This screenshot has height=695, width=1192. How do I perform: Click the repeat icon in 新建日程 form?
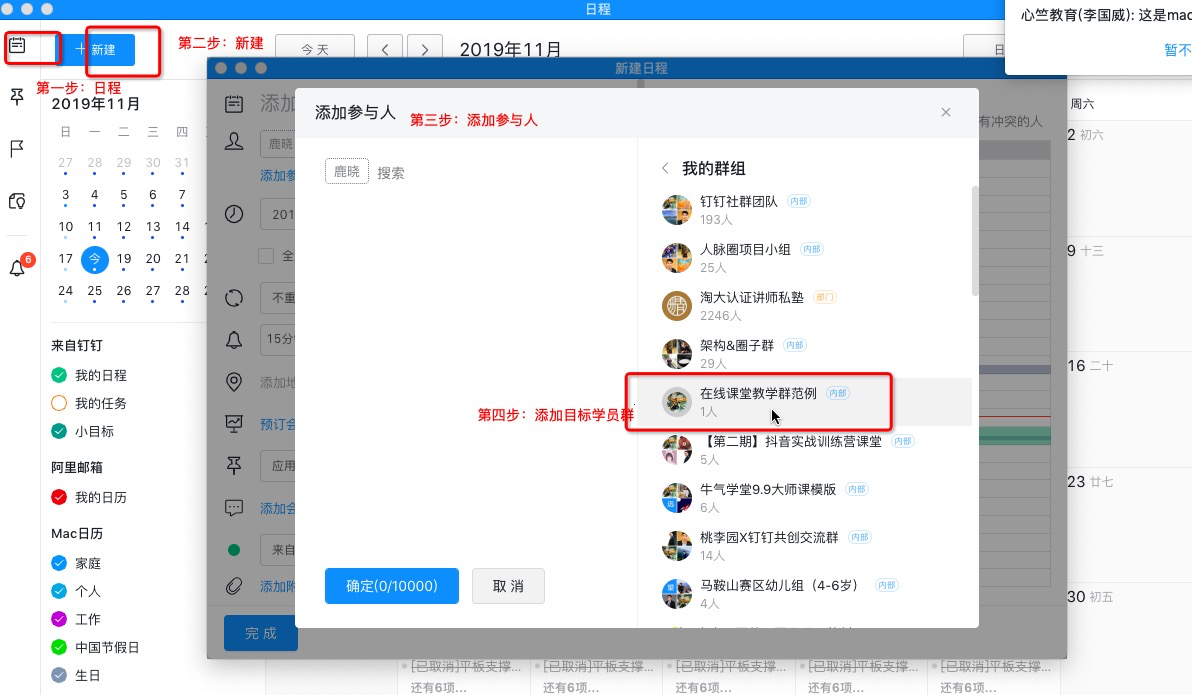click(234, 298)
